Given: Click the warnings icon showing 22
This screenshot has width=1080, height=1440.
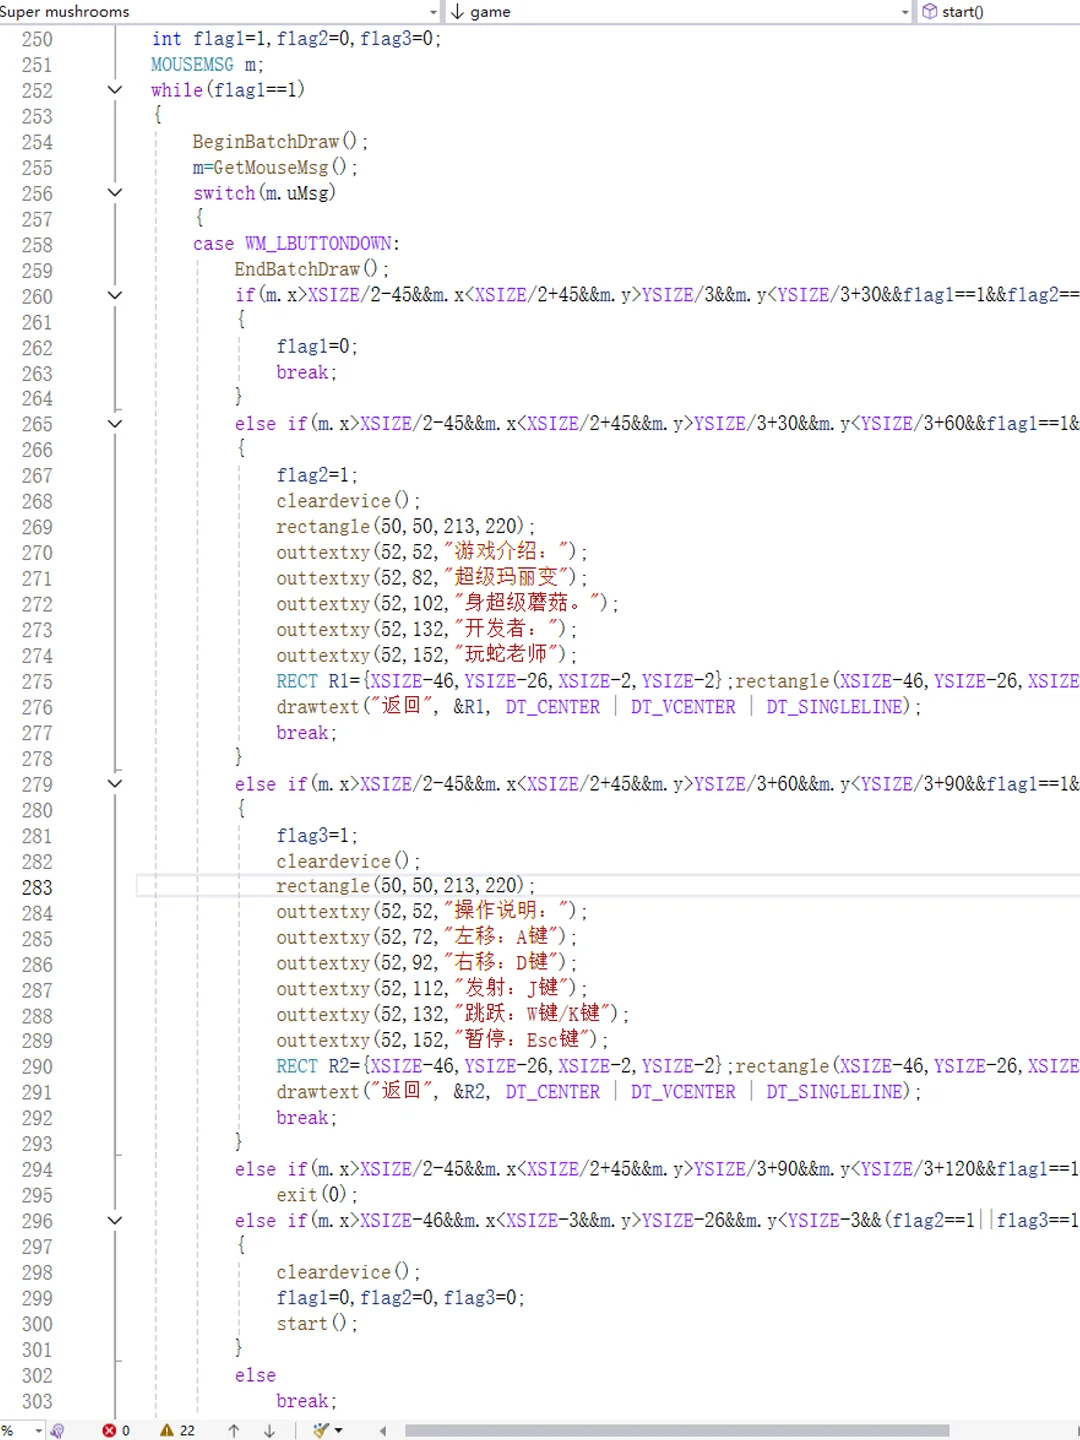Looking at the screenshot, I should pos(167,1431).
